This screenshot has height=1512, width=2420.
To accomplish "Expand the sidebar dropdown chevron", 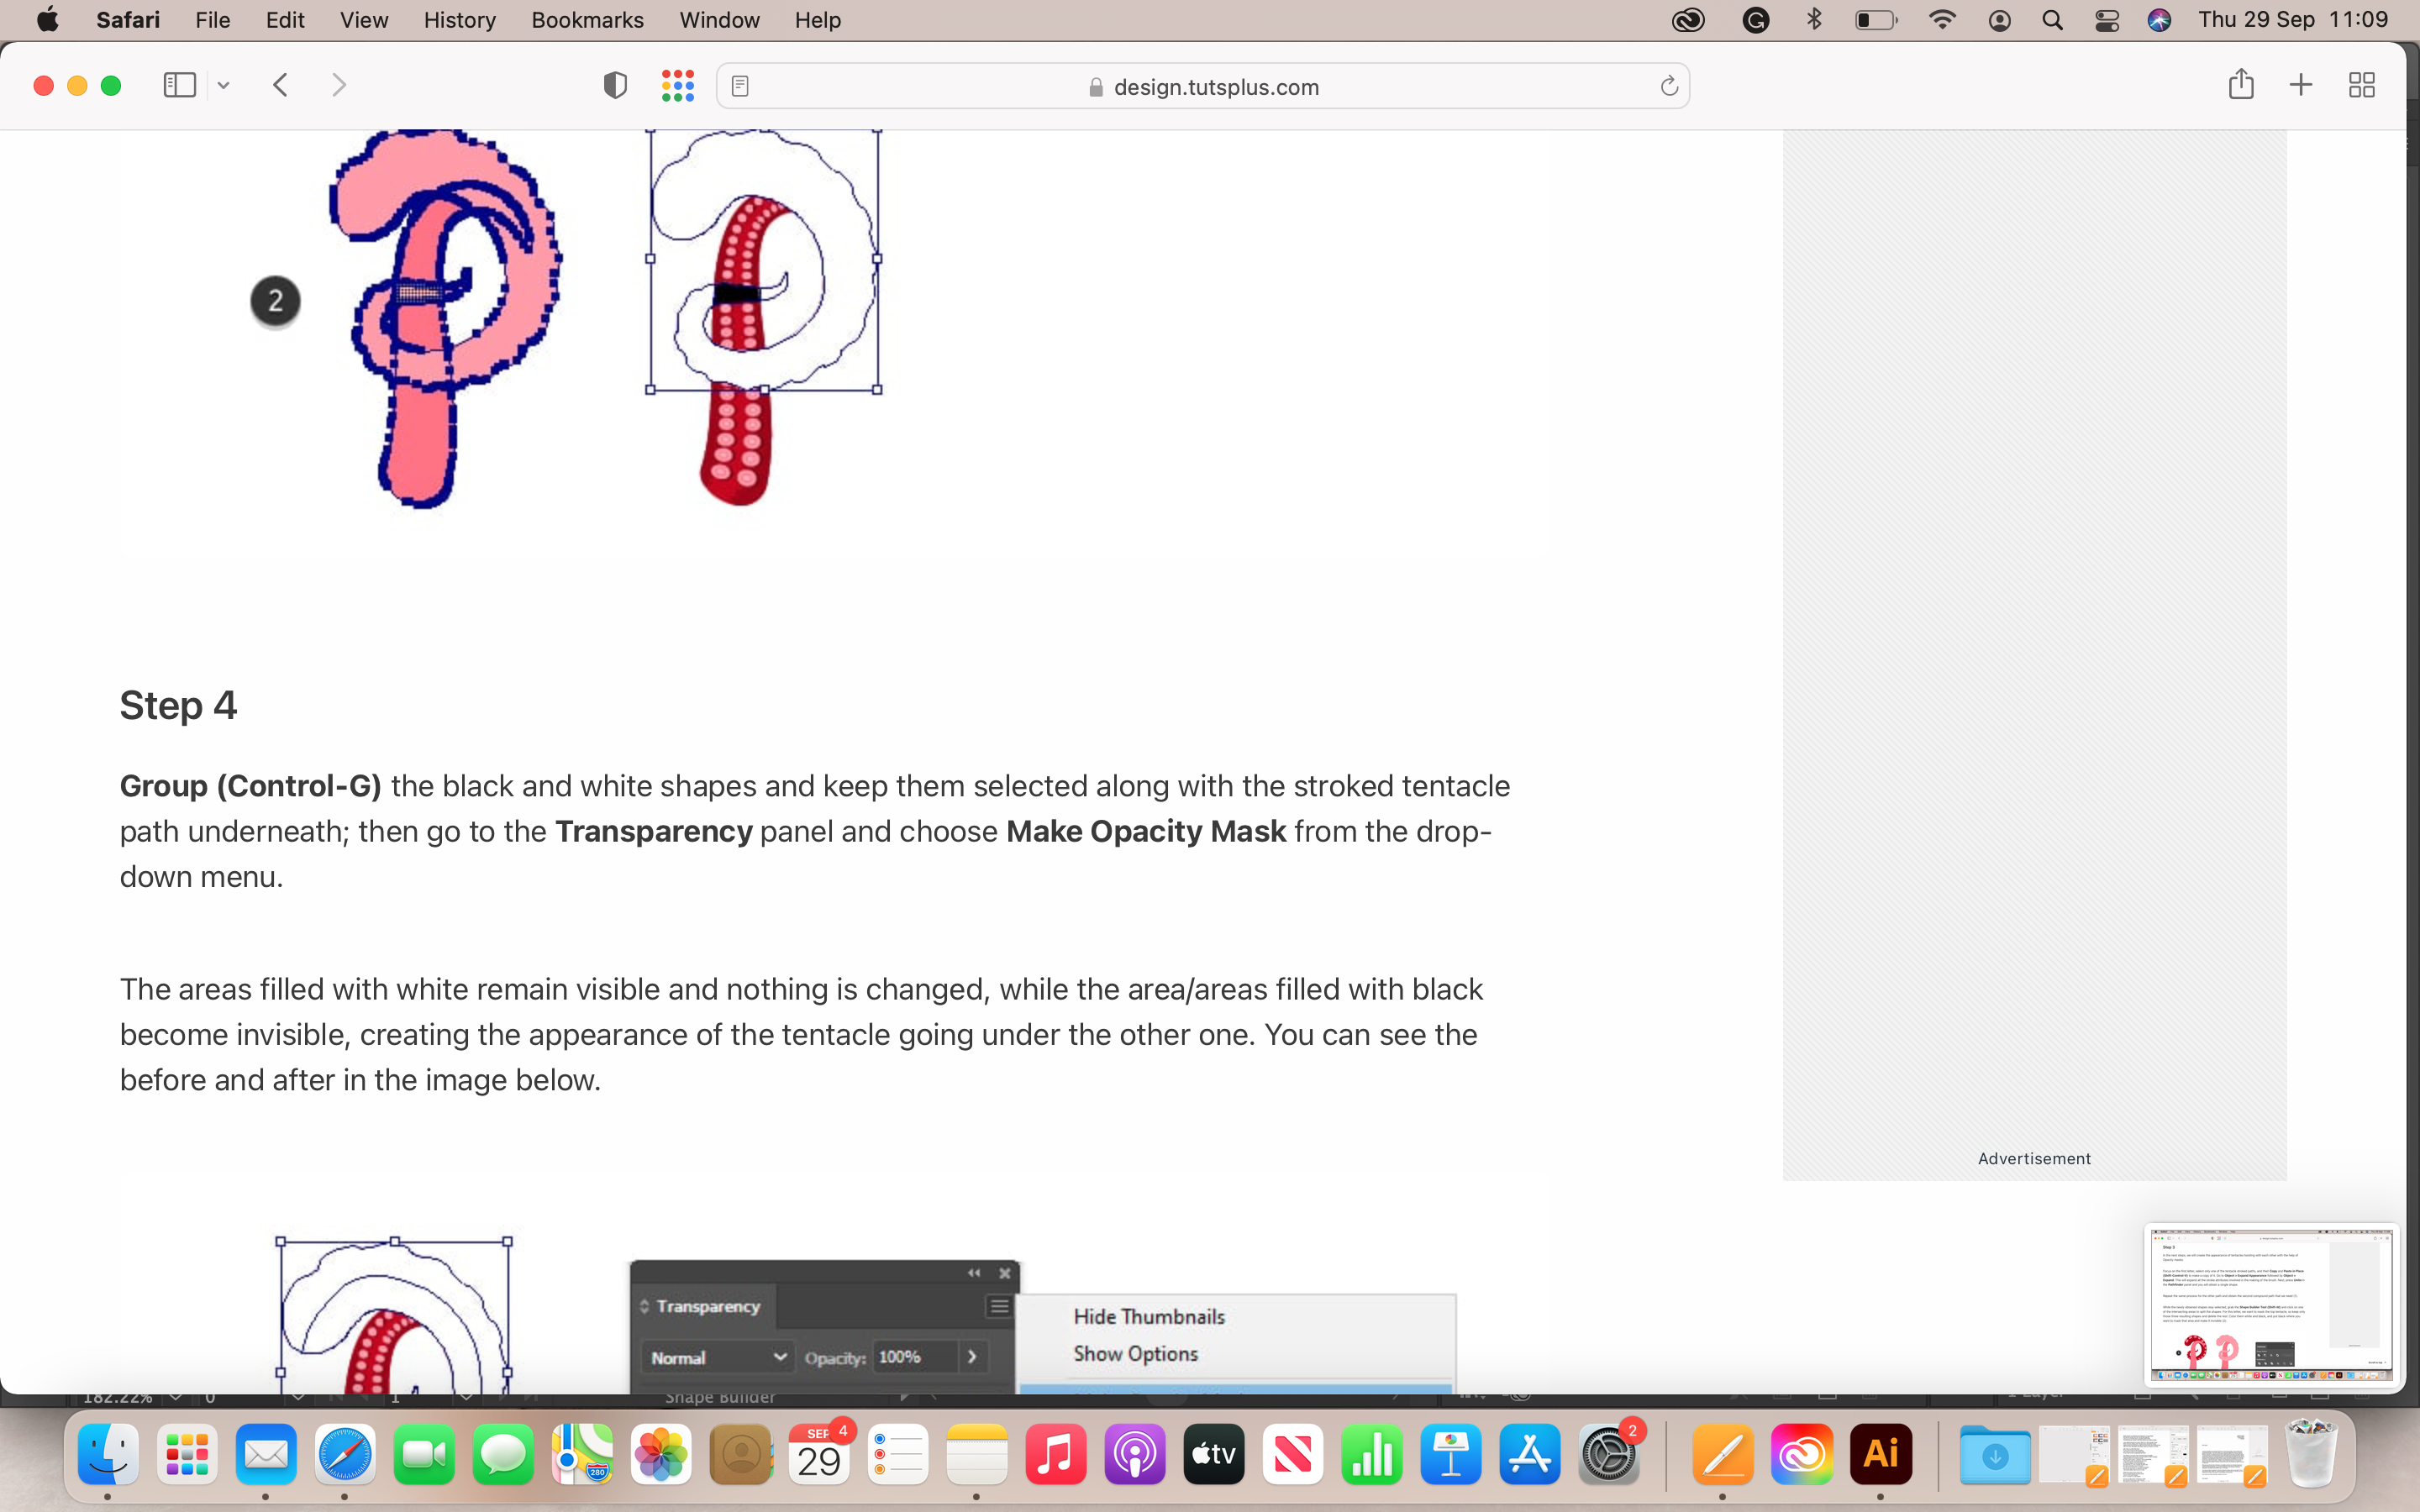I will click(224, 86).
